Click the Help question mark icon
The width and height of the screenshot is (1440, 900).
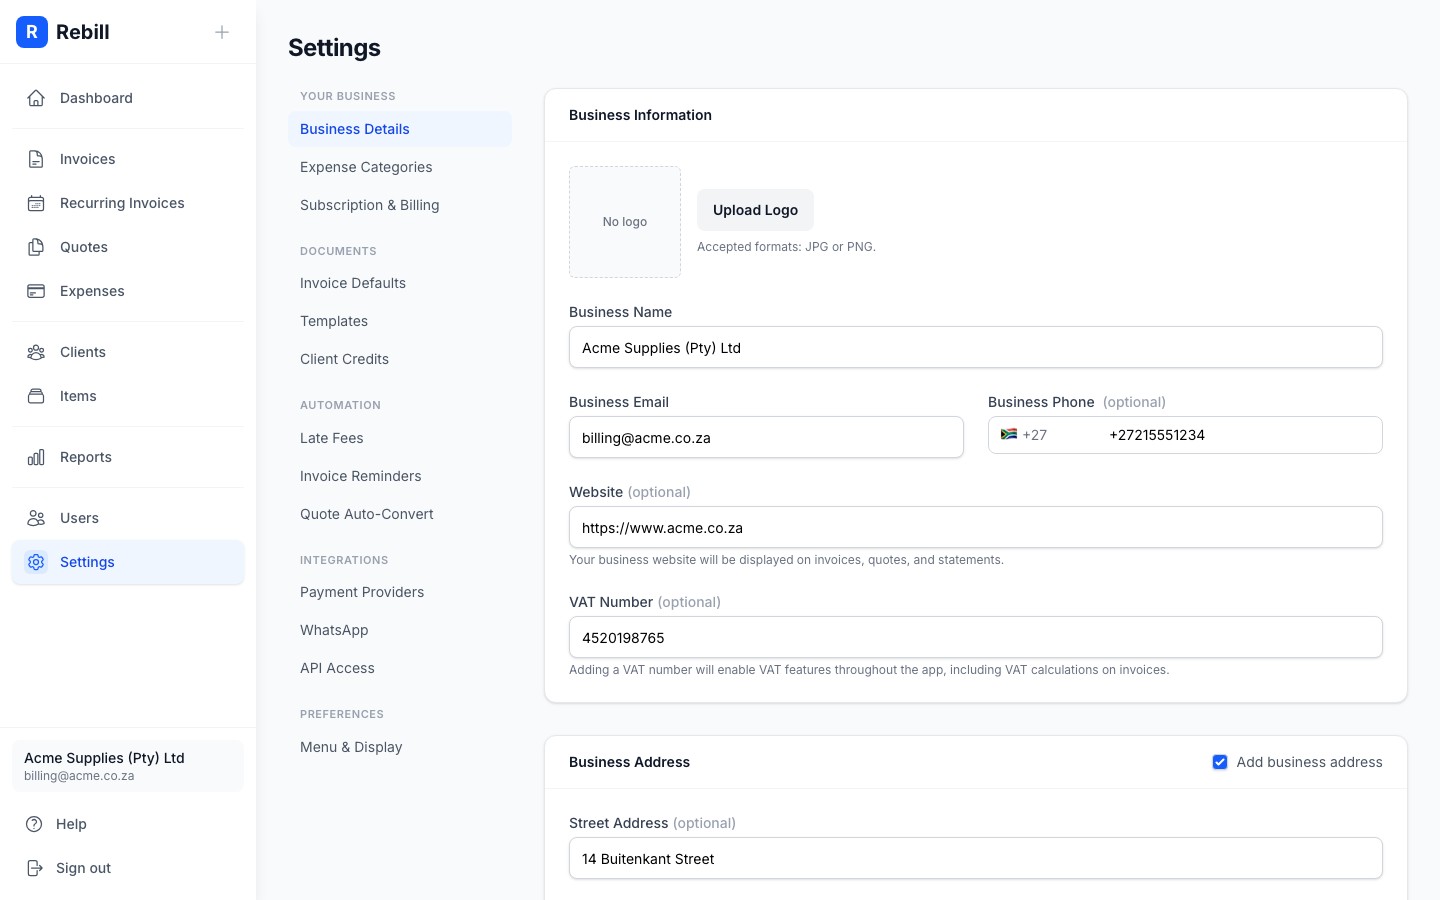click(36, 824)
